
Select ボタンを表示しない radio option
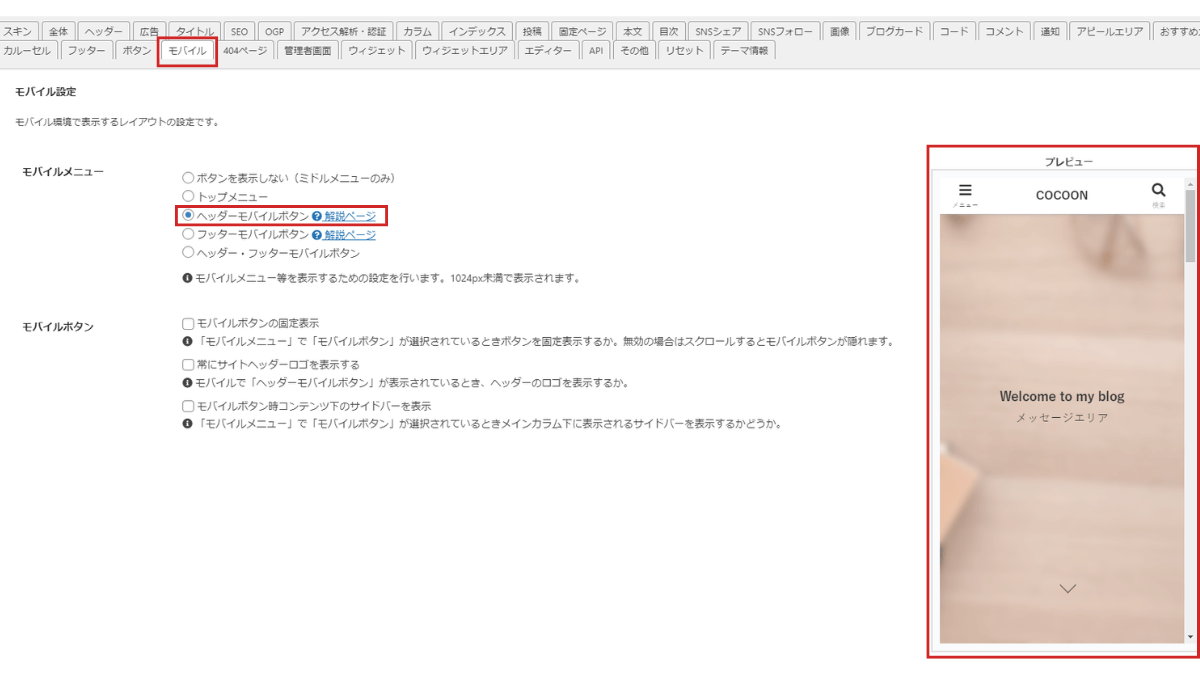pos(188,178)
